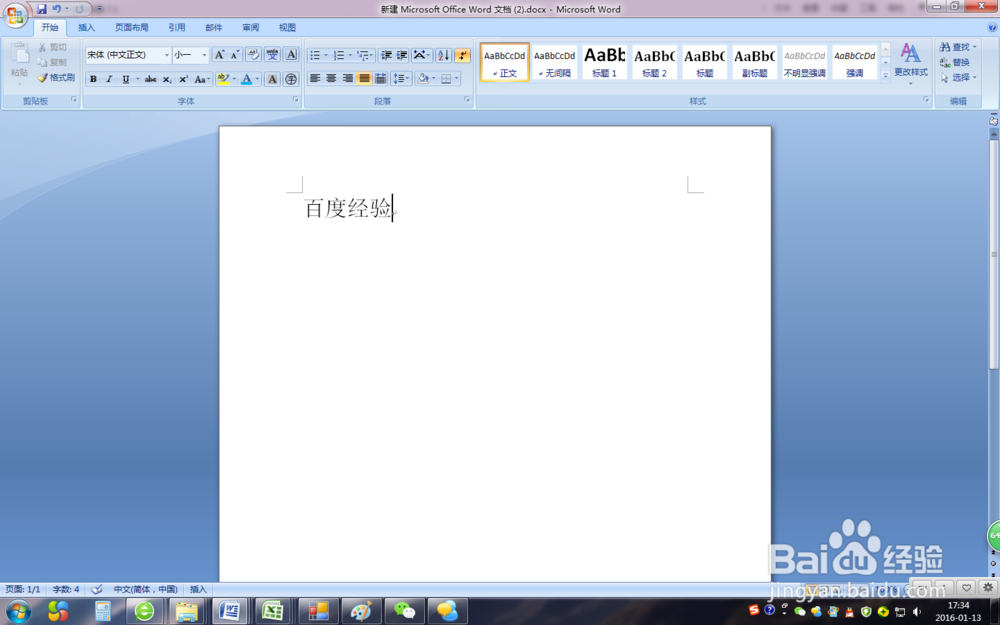Click the word count 字数: 4 indicator
Screen dimensions: 1000x625
(x=66, y=589)
